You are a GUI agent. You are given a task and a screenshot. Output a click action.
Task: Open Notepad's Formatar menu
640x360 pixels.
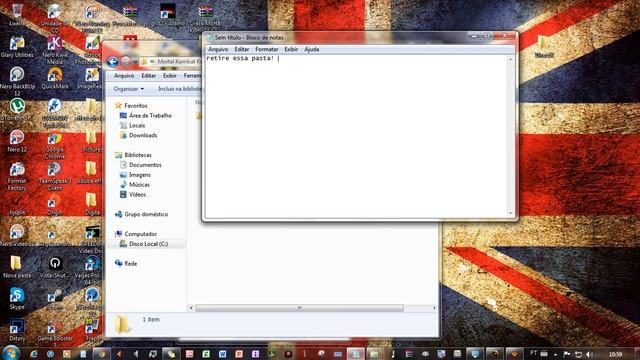pyautogui.click(x=267, y=49)
